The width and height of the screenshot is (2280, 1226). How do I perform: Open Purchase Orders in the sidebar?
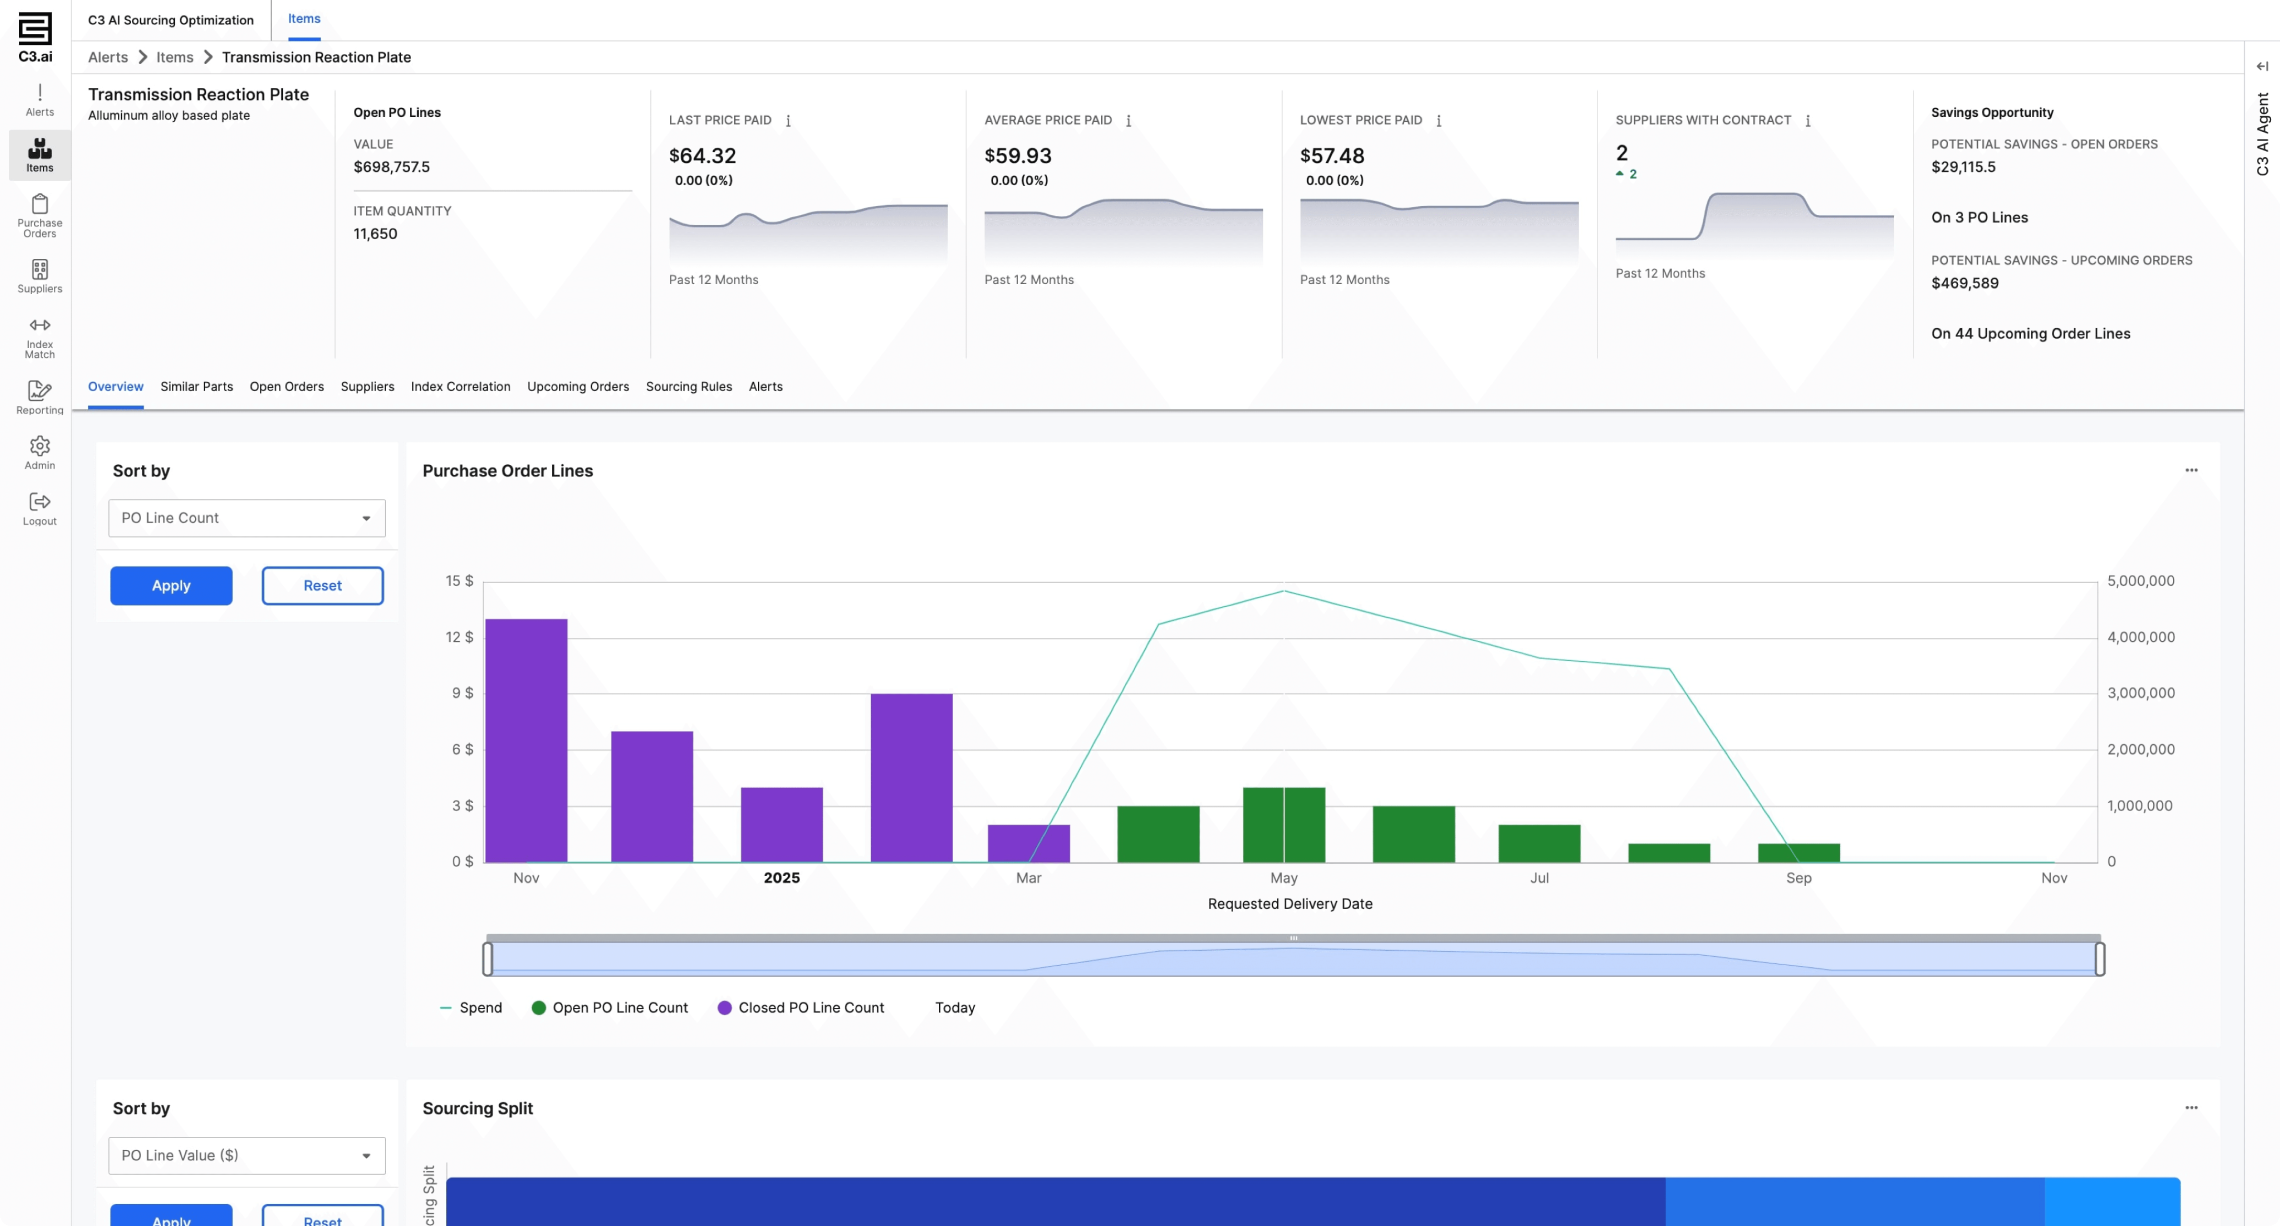coord(40,215)
